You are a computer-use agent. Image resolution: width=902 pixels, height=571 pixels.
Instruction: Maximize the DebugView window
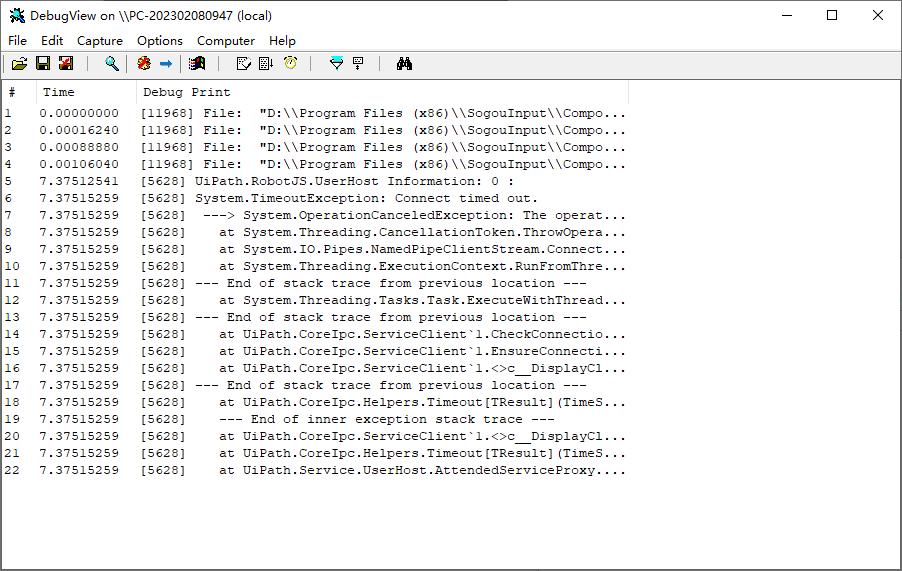tap(832, 16)
